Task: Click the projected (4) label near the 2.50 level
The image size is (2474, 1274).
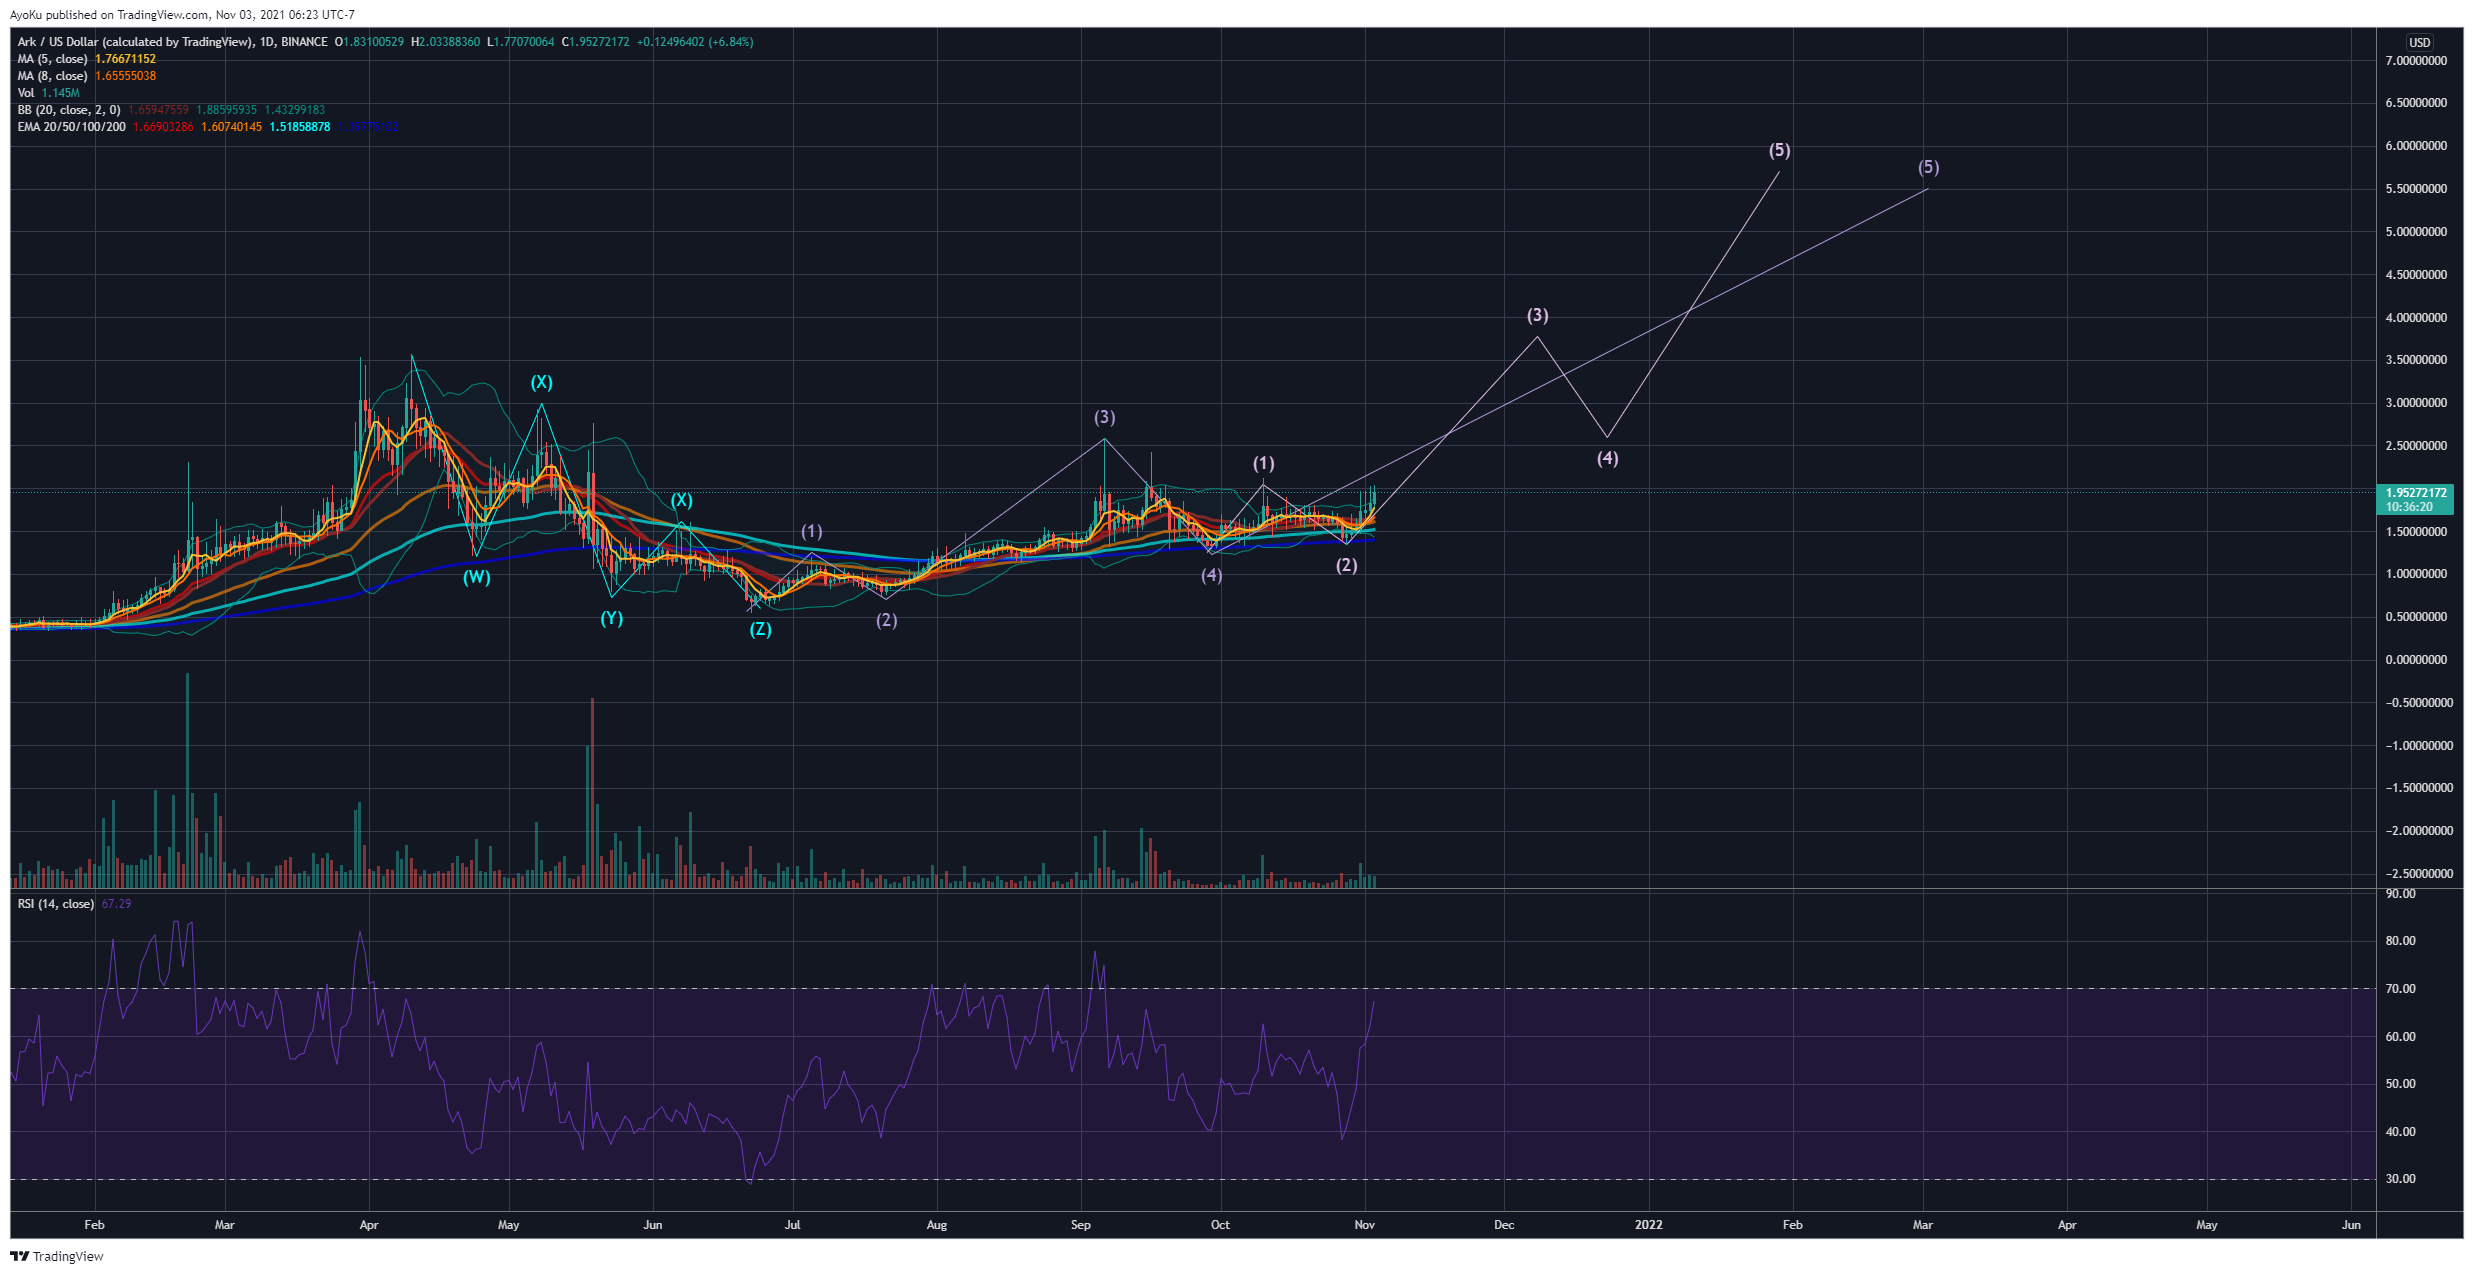Action: (1607, 458)
